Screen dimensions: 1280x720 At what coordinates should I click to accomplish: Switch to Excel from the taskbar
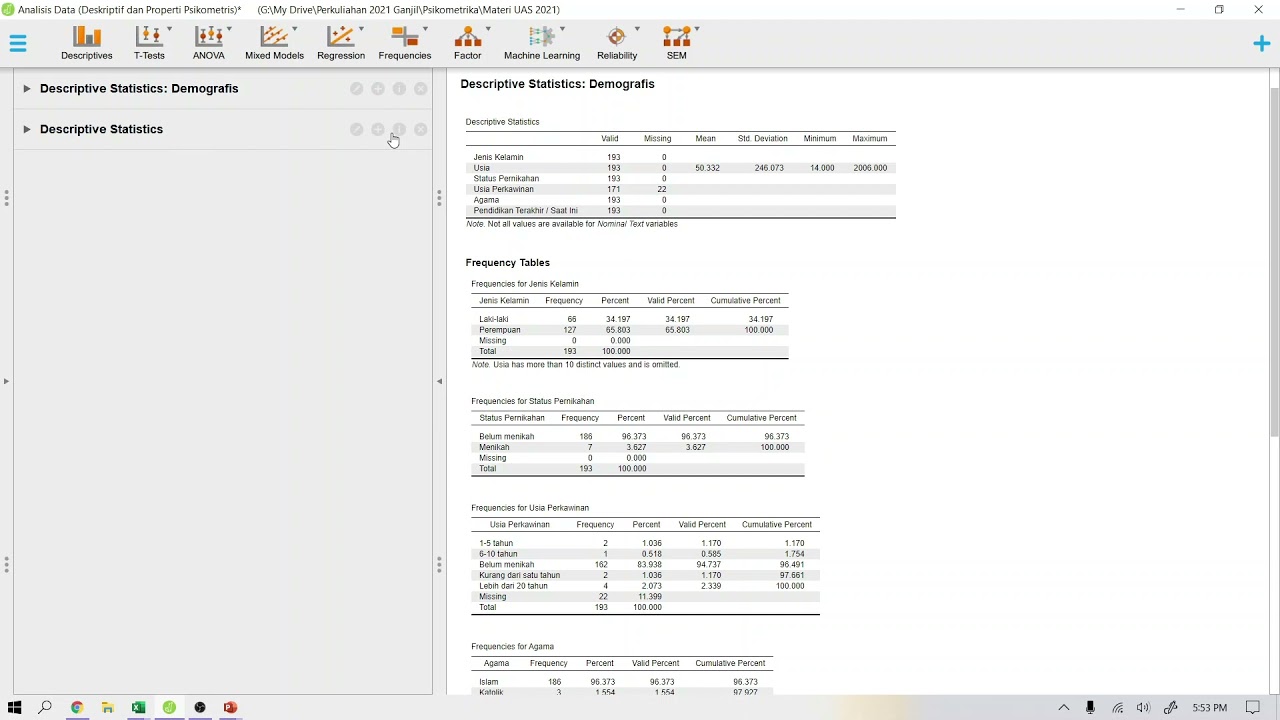pos(138,708)
